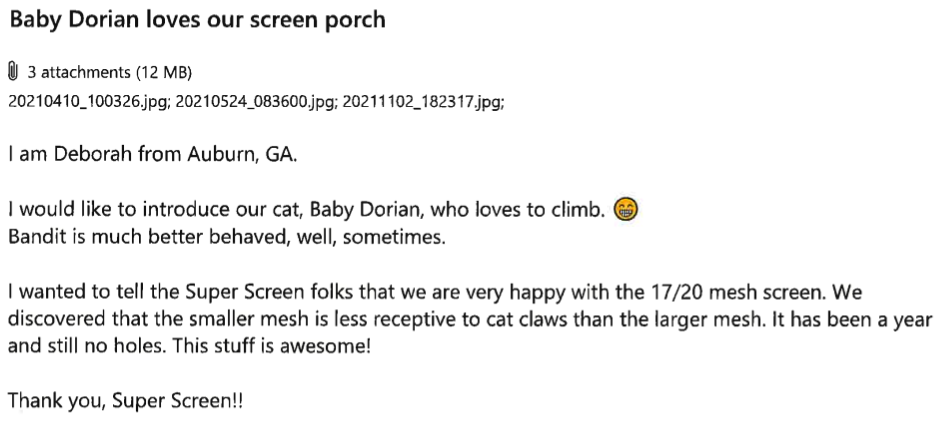The image size is (945, 430).
Task: Click the paperclip attachments icon
Action: tap(14, 72)
